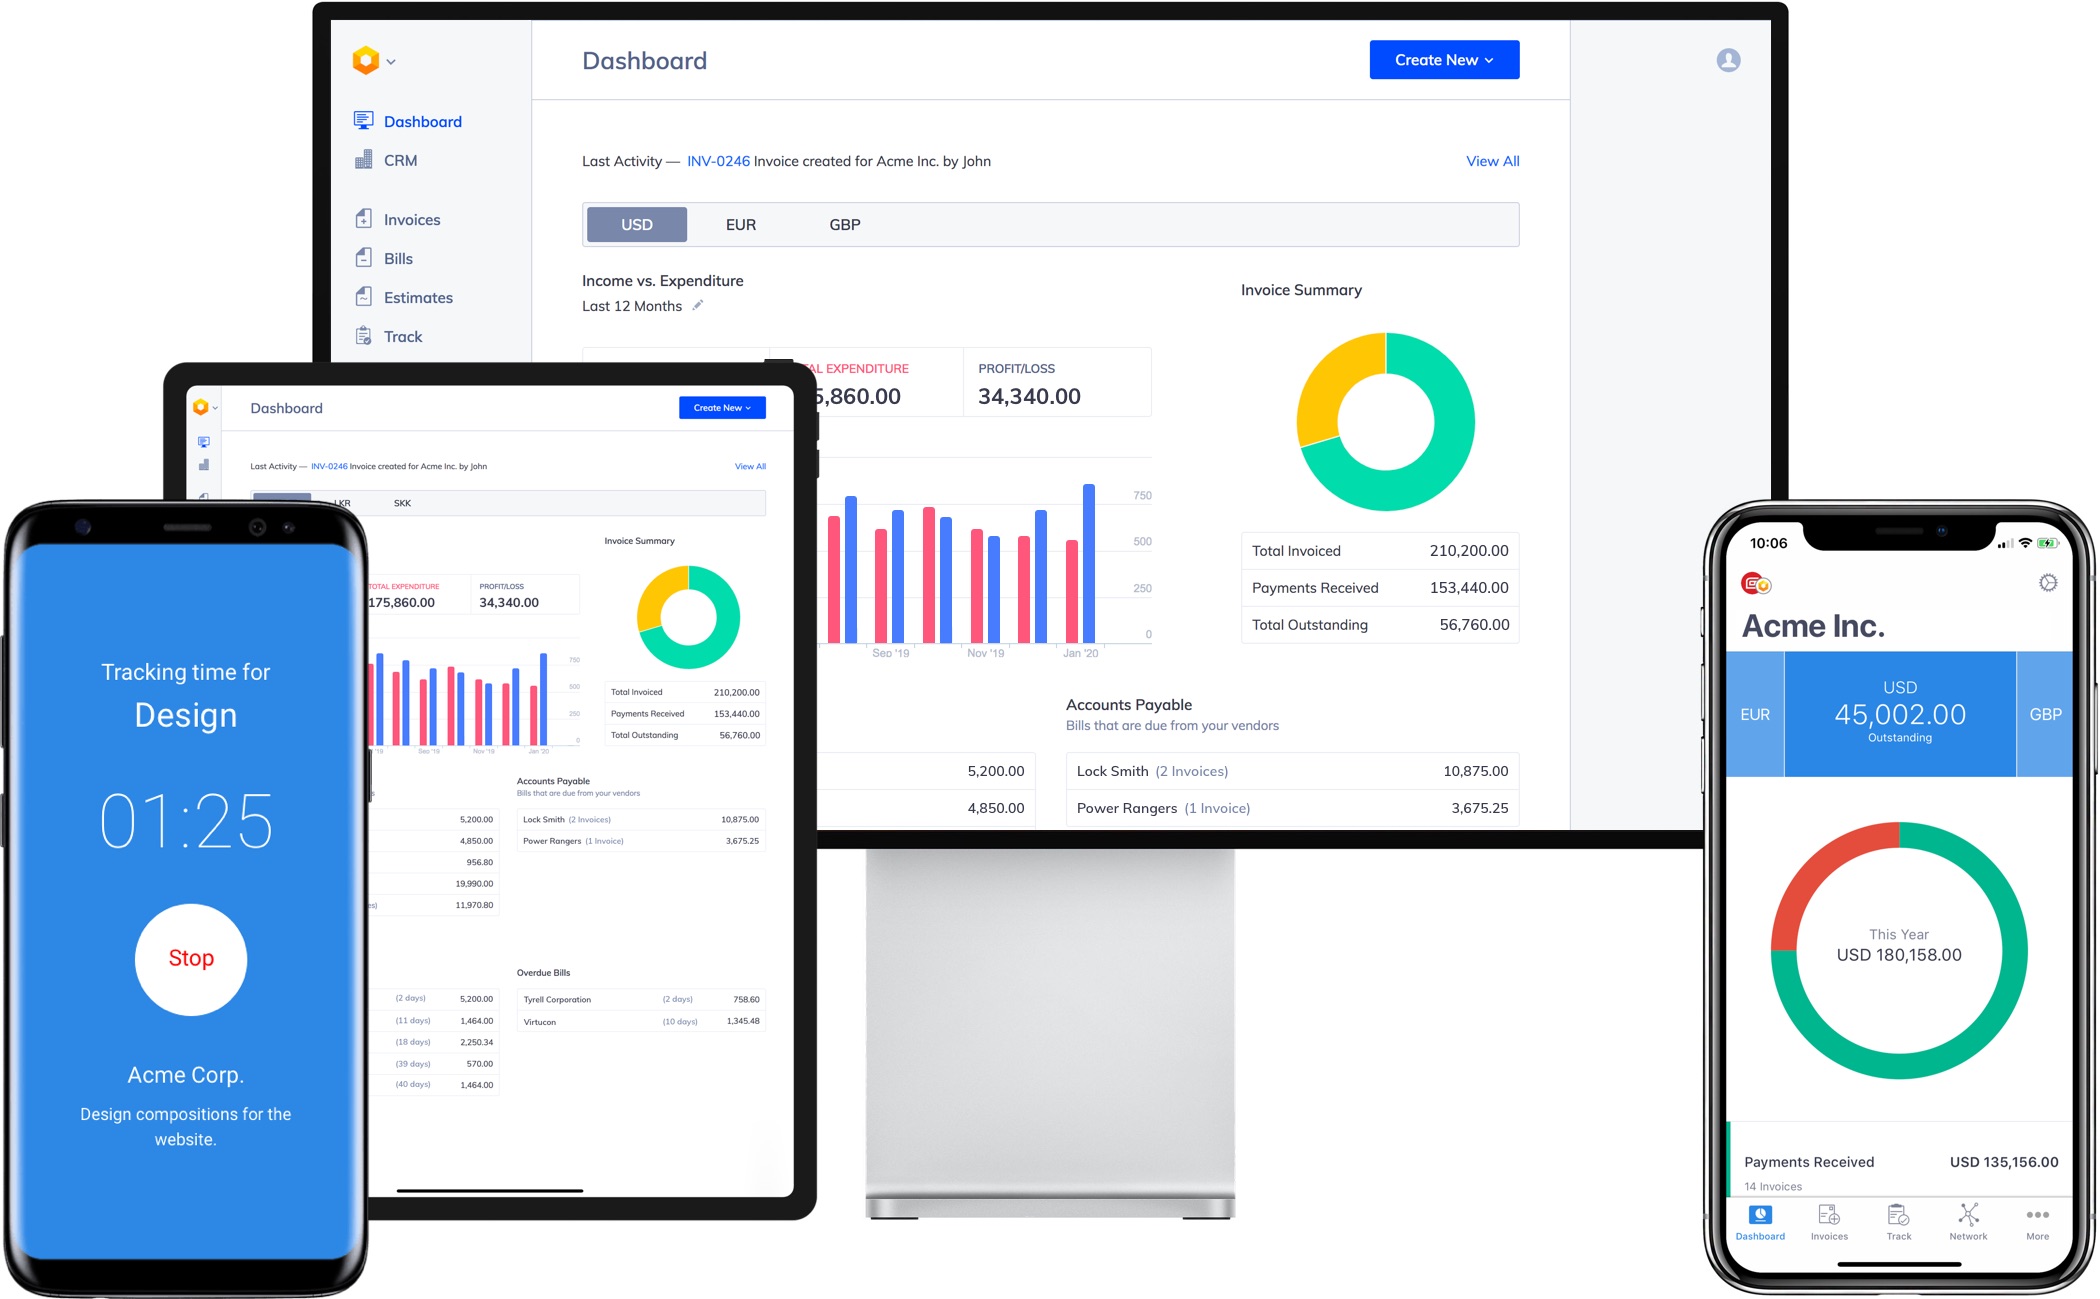The height and width of the screenshot is (1299, 2100).
Task: Open Invoices tab in iPhone bottom bar
Action: click(1829, 1222)
